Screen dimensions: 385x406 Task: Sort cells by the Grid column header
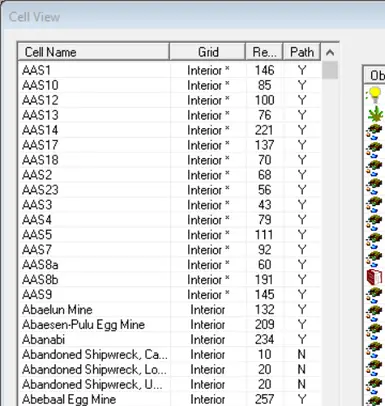208,52
